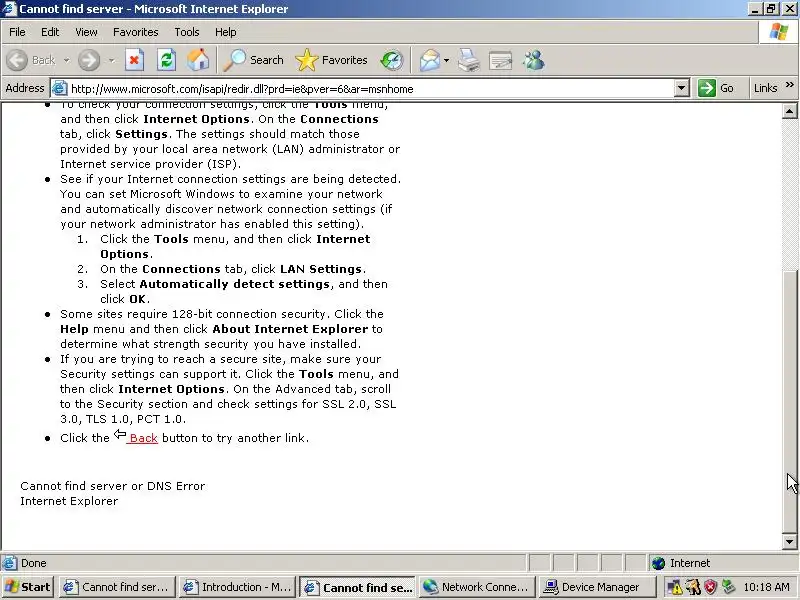Click inside the address URL field
Screen dimensions: 800x600
[x=367, y=88]
